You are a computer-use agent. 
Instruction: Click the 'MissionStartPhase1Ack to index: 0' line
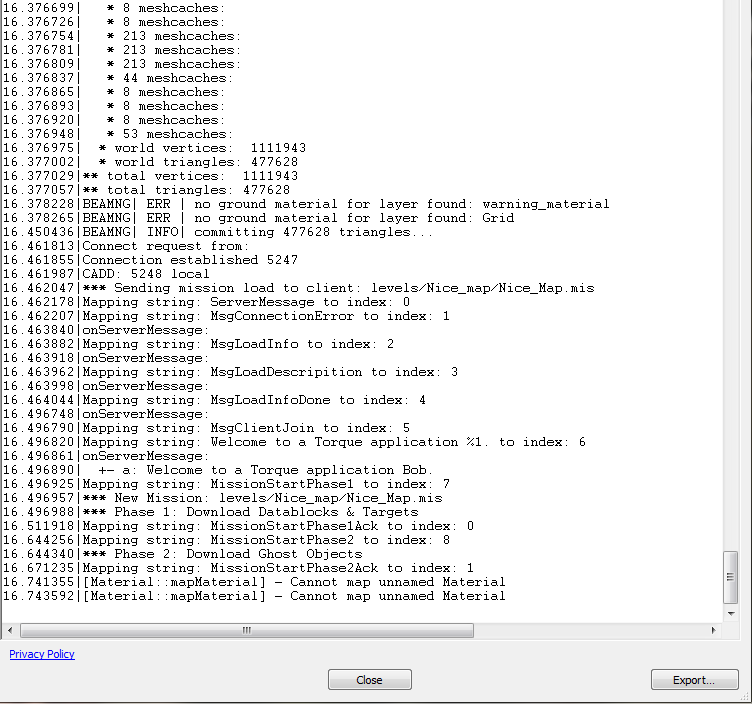pyautogui.click(x=238, y=526)
